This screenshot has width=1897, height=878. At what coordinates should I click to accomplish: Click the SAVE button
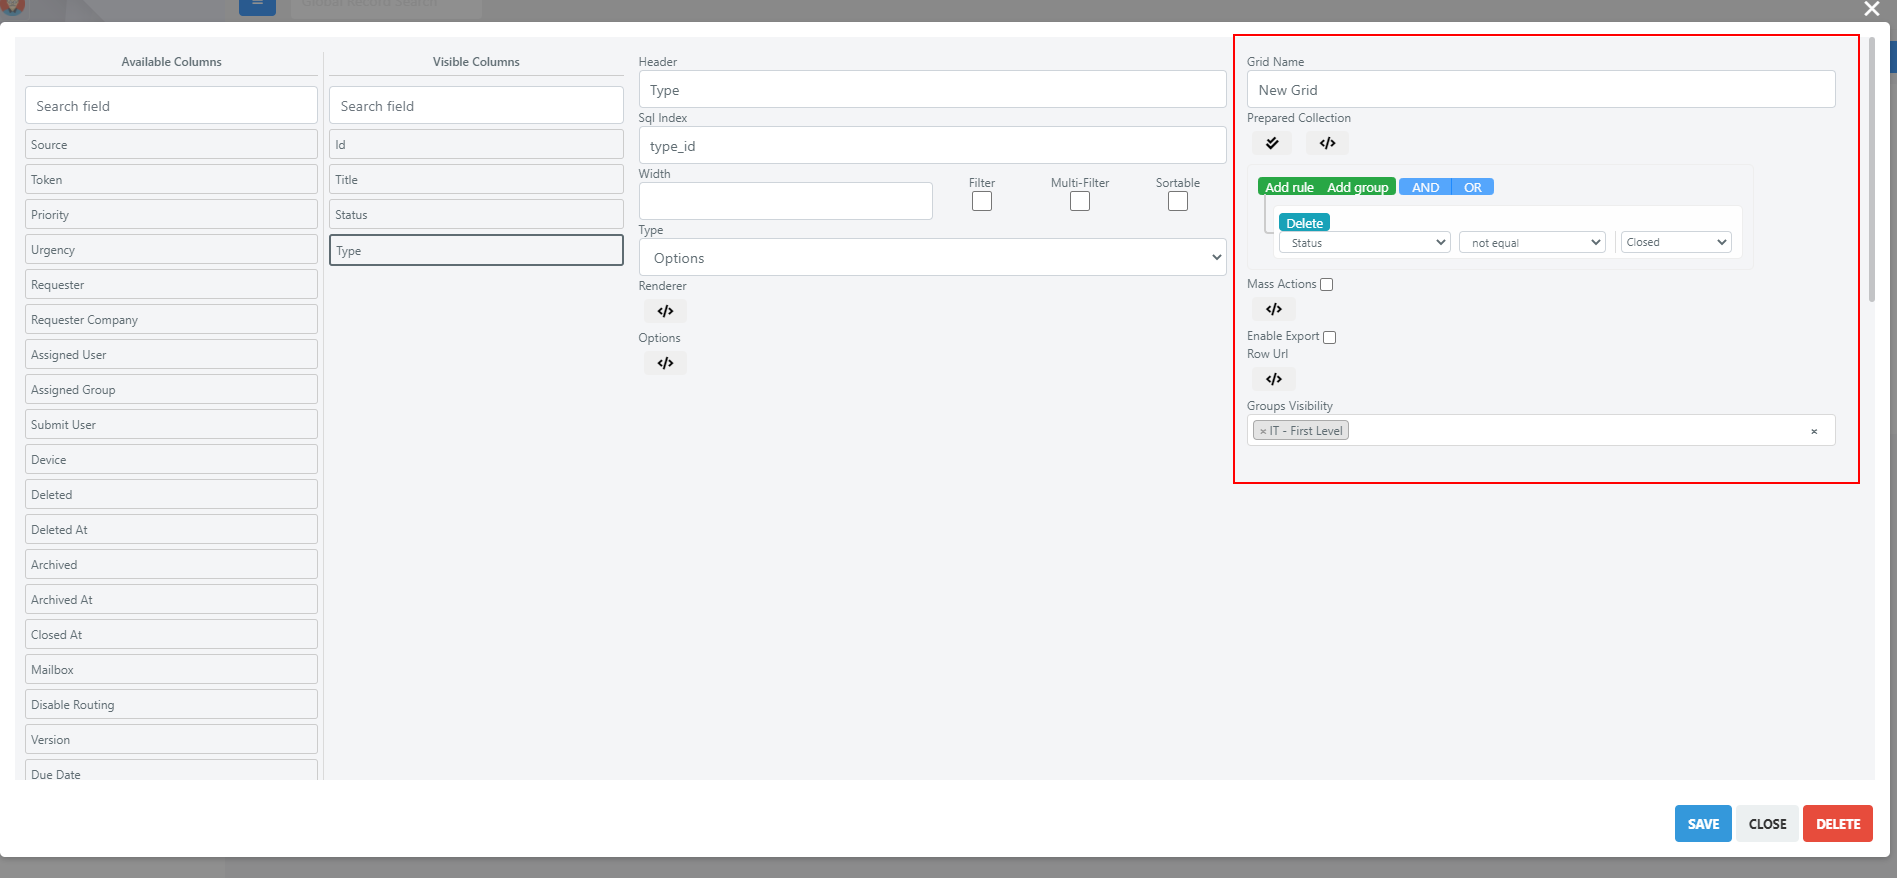pyautogui.click(x=1703, y=824)
